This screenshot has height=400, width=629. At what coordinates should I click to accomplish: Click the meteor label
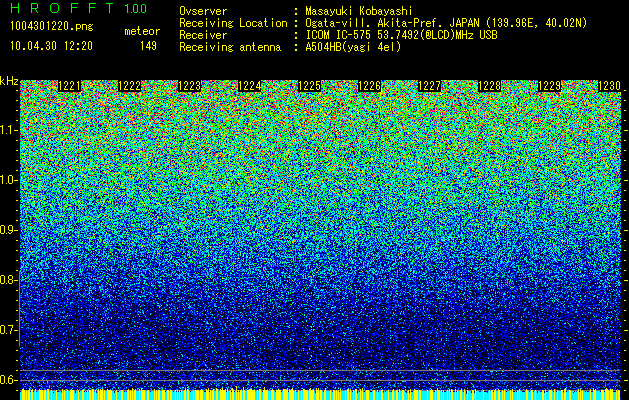pyautogui.click(x=142, y=31)
